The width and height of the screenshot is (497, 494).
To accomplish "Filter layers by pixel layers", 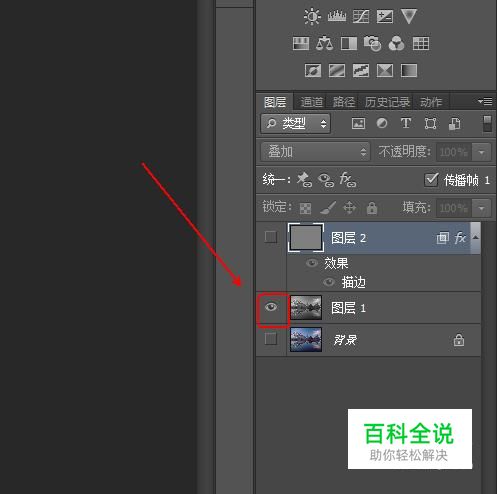I will coord(358,123).
